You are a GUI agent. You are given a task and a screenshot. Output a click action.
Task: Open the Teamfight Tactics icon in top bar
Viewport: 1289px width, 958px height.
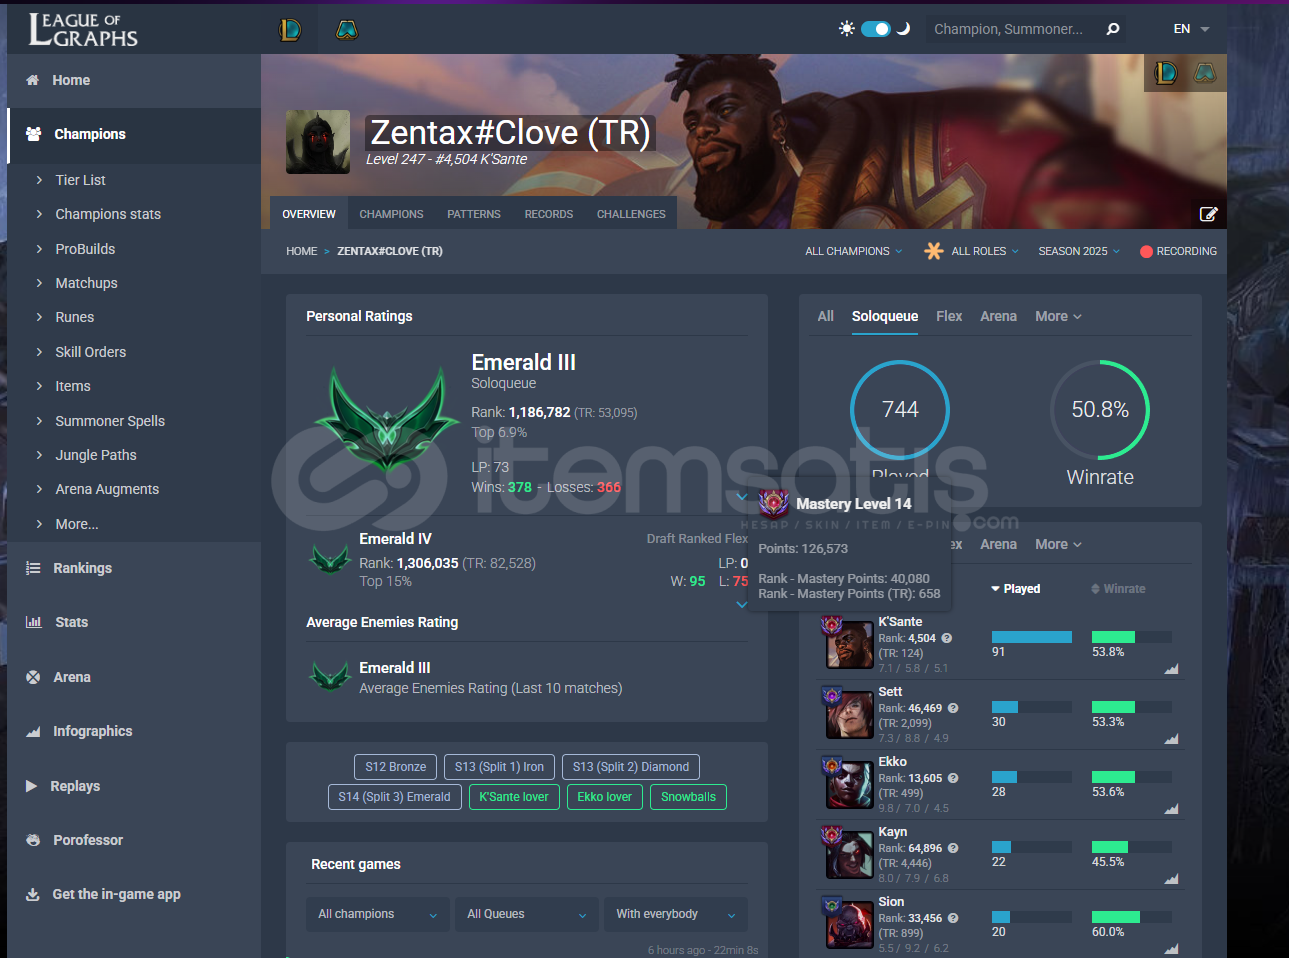tap(347, 30)
